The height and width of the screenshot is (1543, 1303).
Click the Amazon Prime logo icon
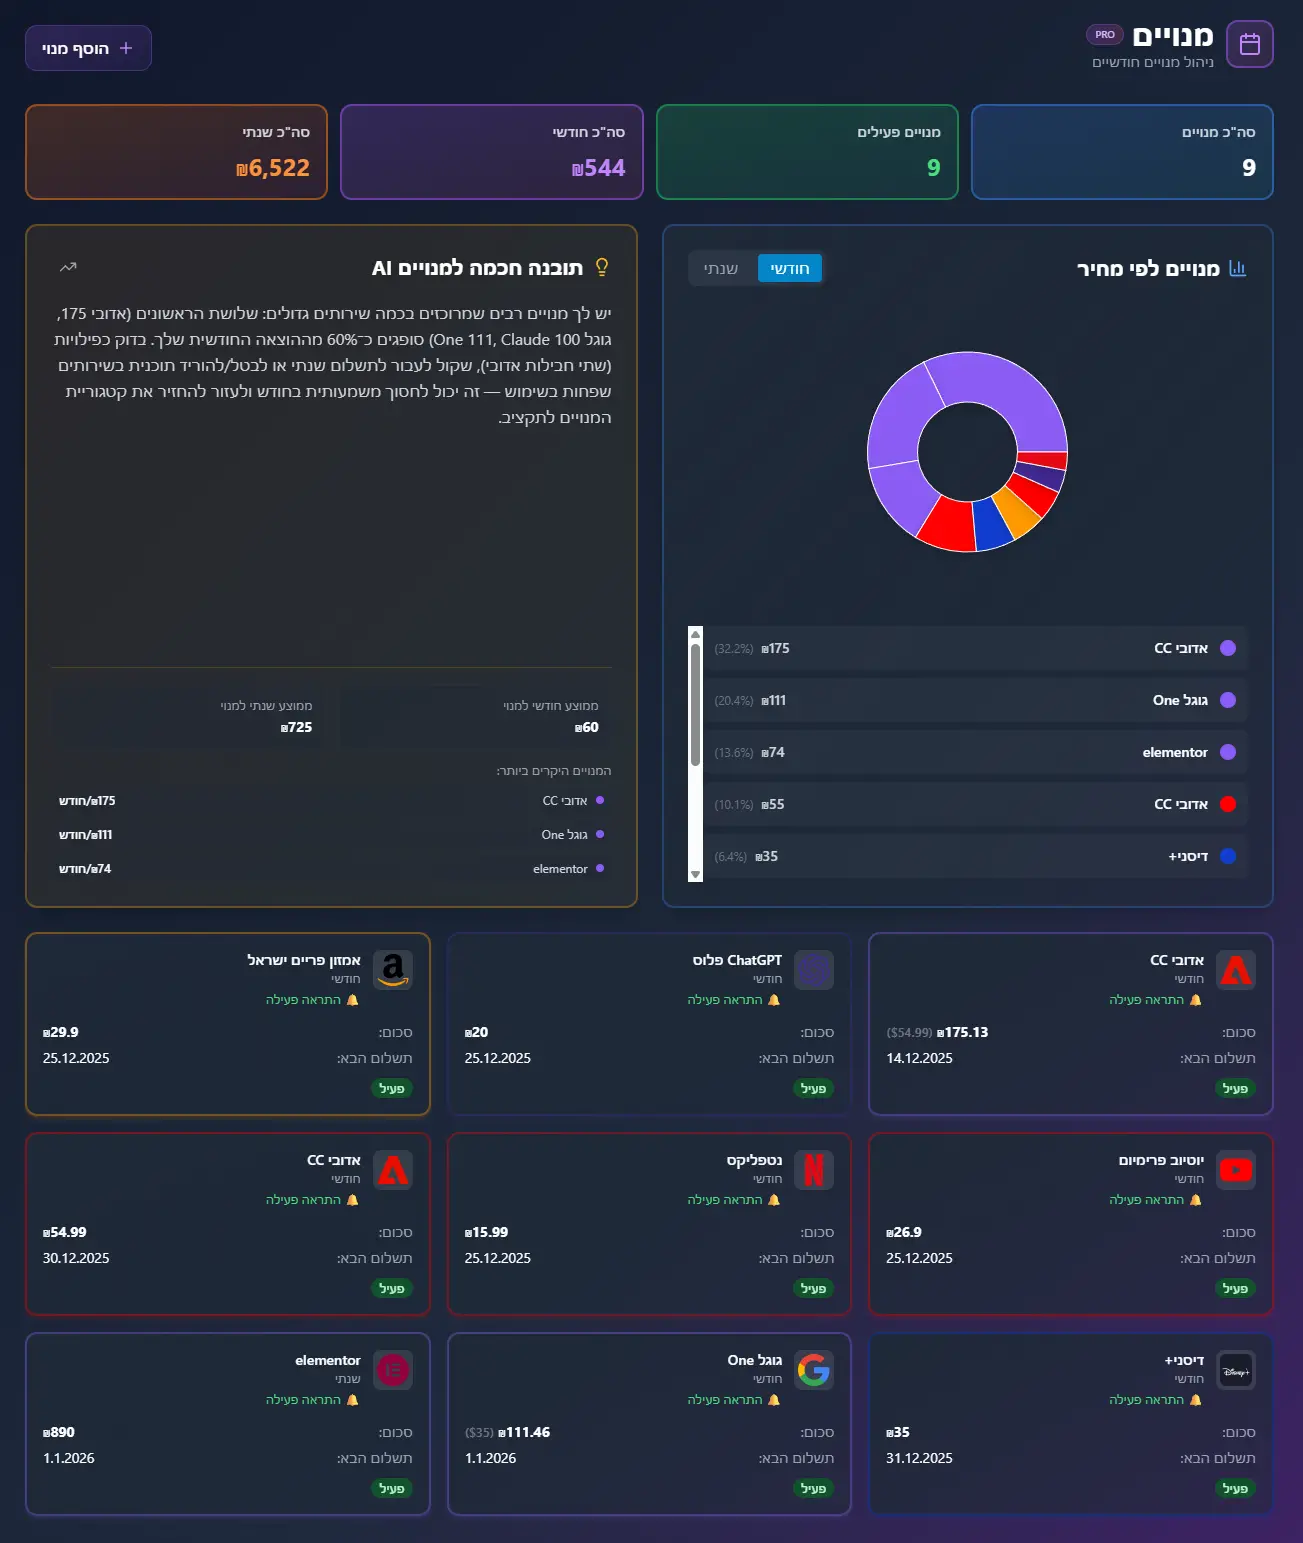click(392, 970)
